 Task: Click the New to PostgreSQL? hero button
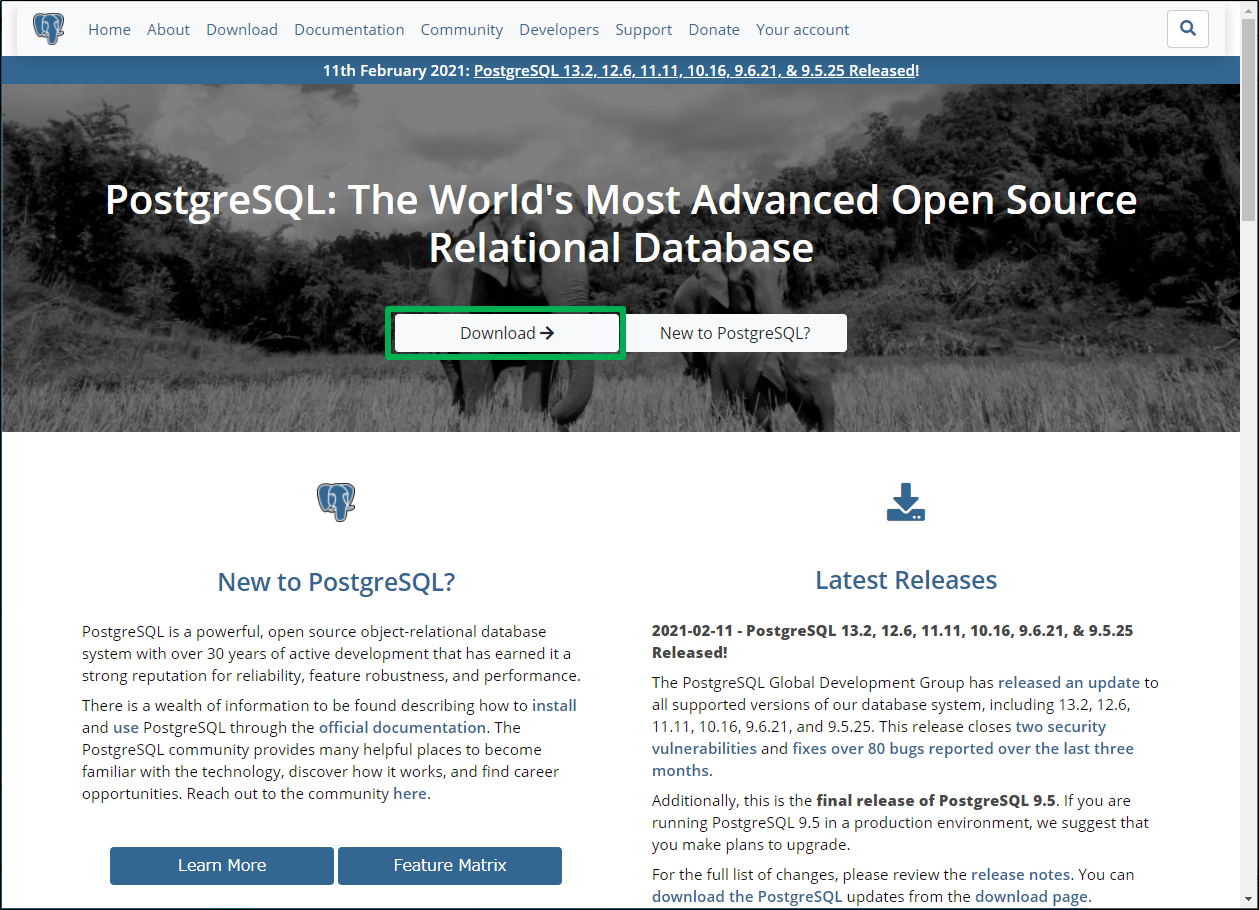click(735, 333)
